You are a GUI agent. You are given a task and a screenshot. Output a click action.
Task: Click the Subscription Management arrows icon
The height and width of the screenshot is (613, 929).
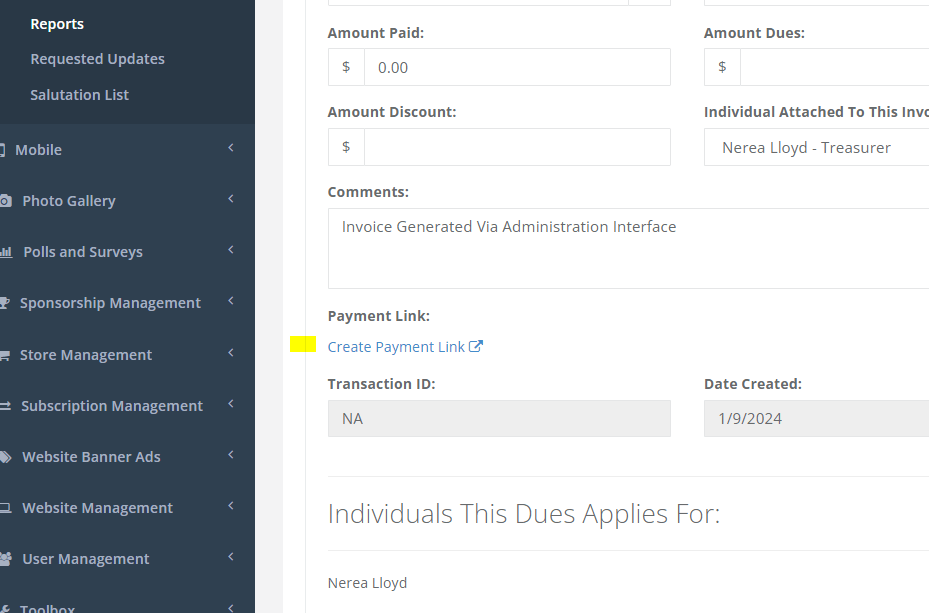[x=5, y=406]
